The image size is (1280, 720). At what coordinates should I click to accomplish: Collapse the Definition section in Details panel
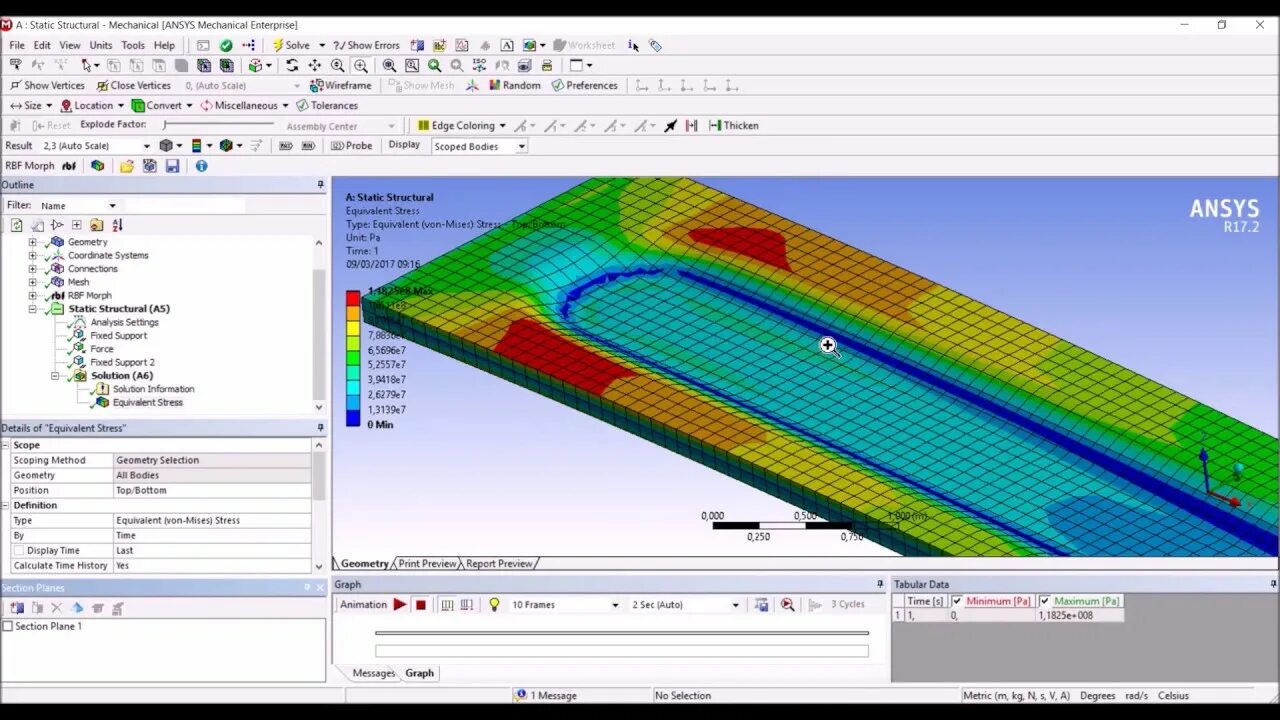point(6,505)
